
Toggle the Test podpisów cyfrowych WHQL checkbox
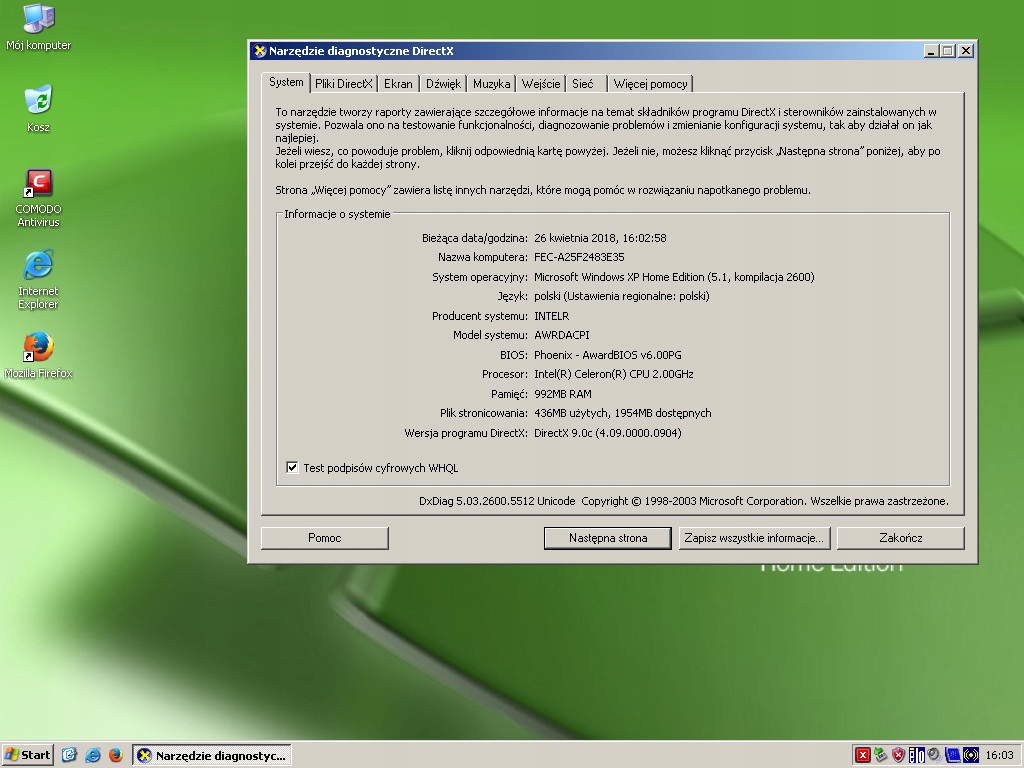[292, 468]
